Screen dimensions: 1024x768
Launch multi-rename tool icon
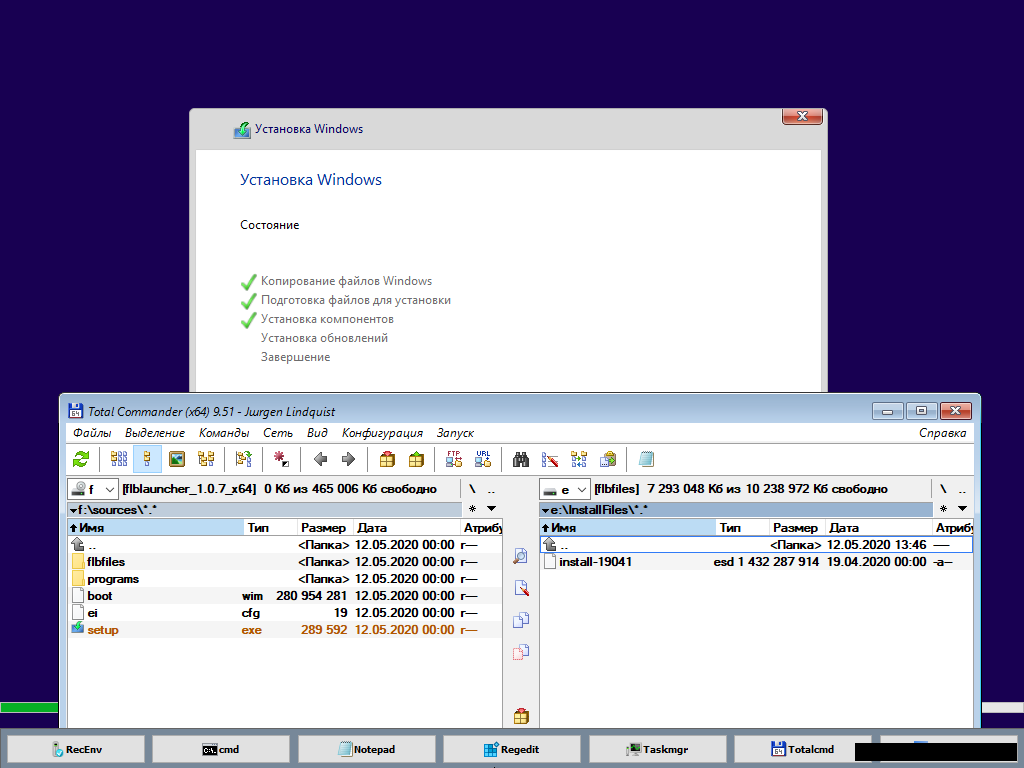point(550,459)
